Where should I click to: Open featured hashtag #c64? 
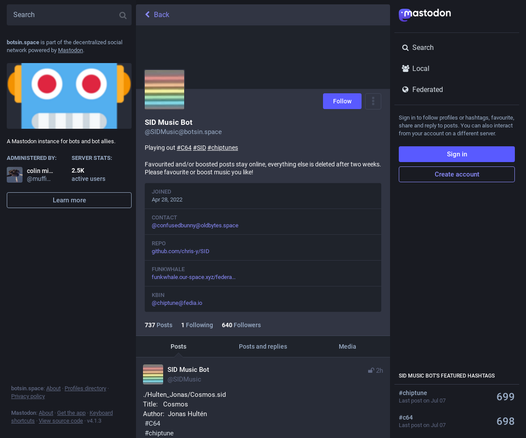coord(406,418)
